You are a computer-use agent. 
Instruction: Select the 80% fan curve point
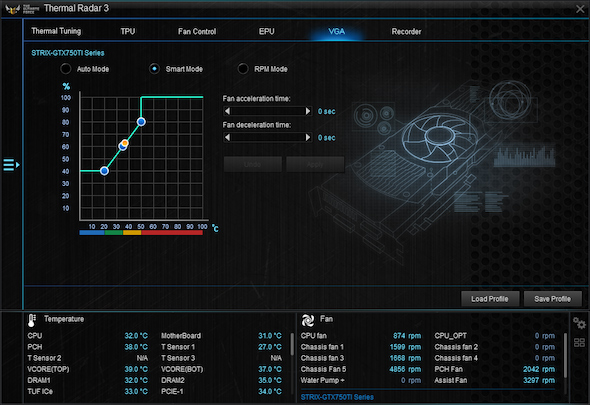pos(141,122)
